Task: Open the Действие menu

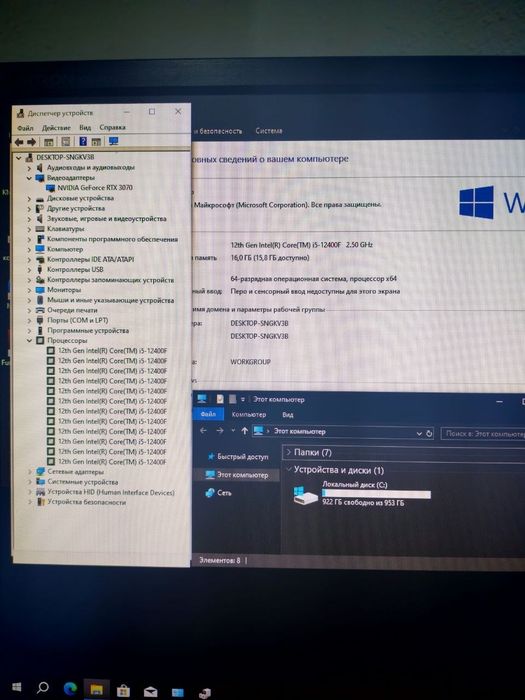Action: pos(56,128)
